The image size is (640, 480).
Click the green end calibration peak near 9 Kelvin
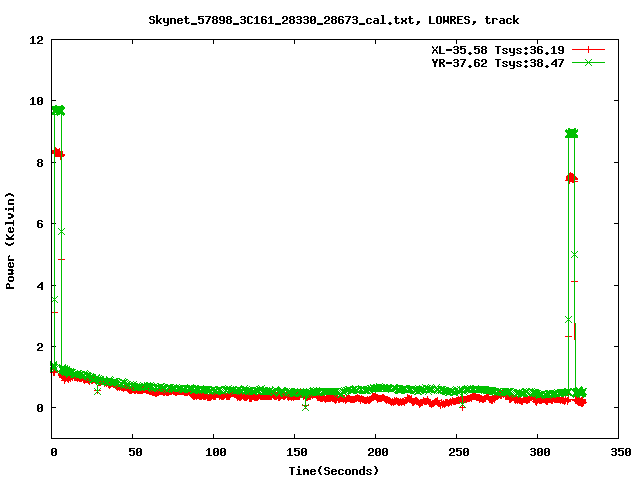tap(571, 133)
